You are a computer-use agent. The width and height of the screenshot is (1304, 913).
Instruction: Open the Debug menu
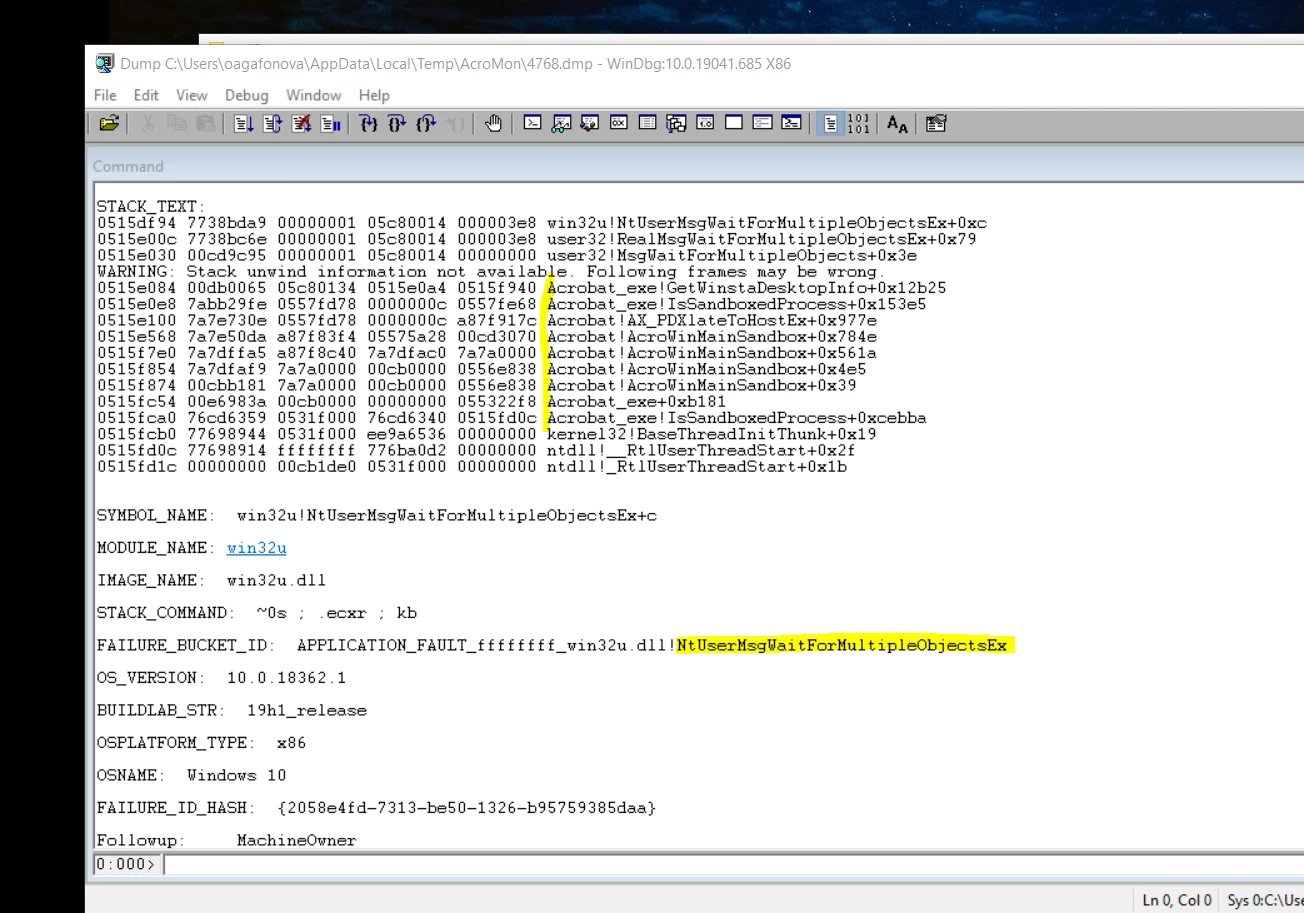pos(246,95)
